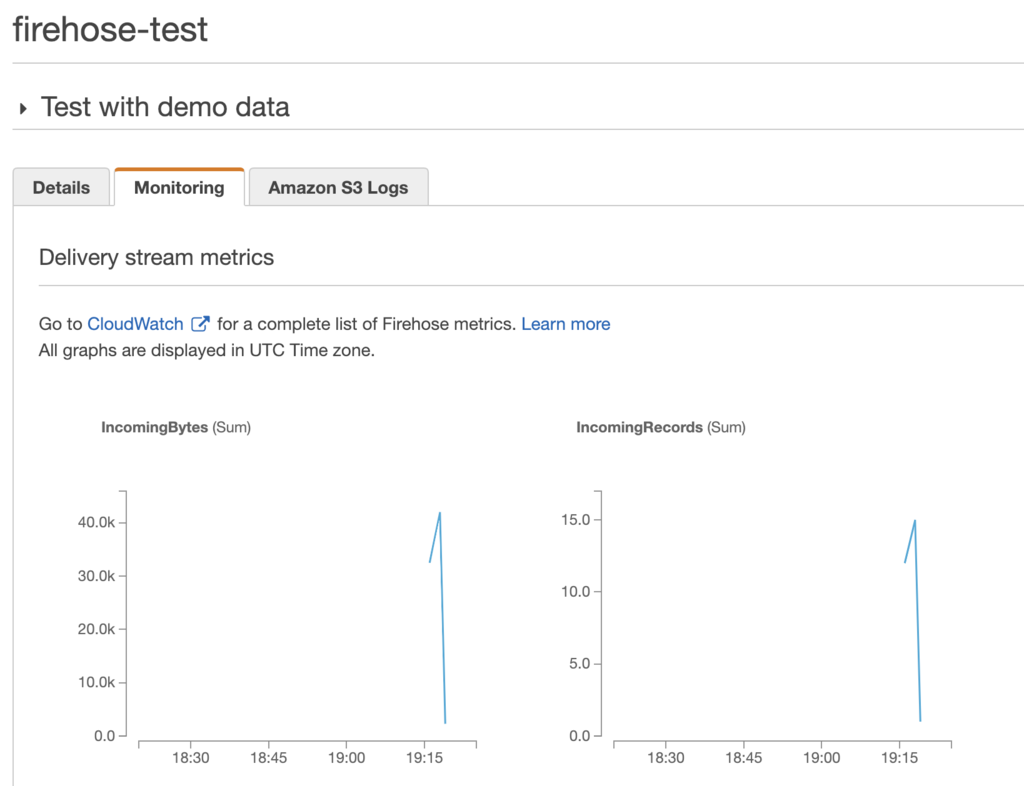Click the 30.0k label on IncomingBytes axis

coord(96,576)
